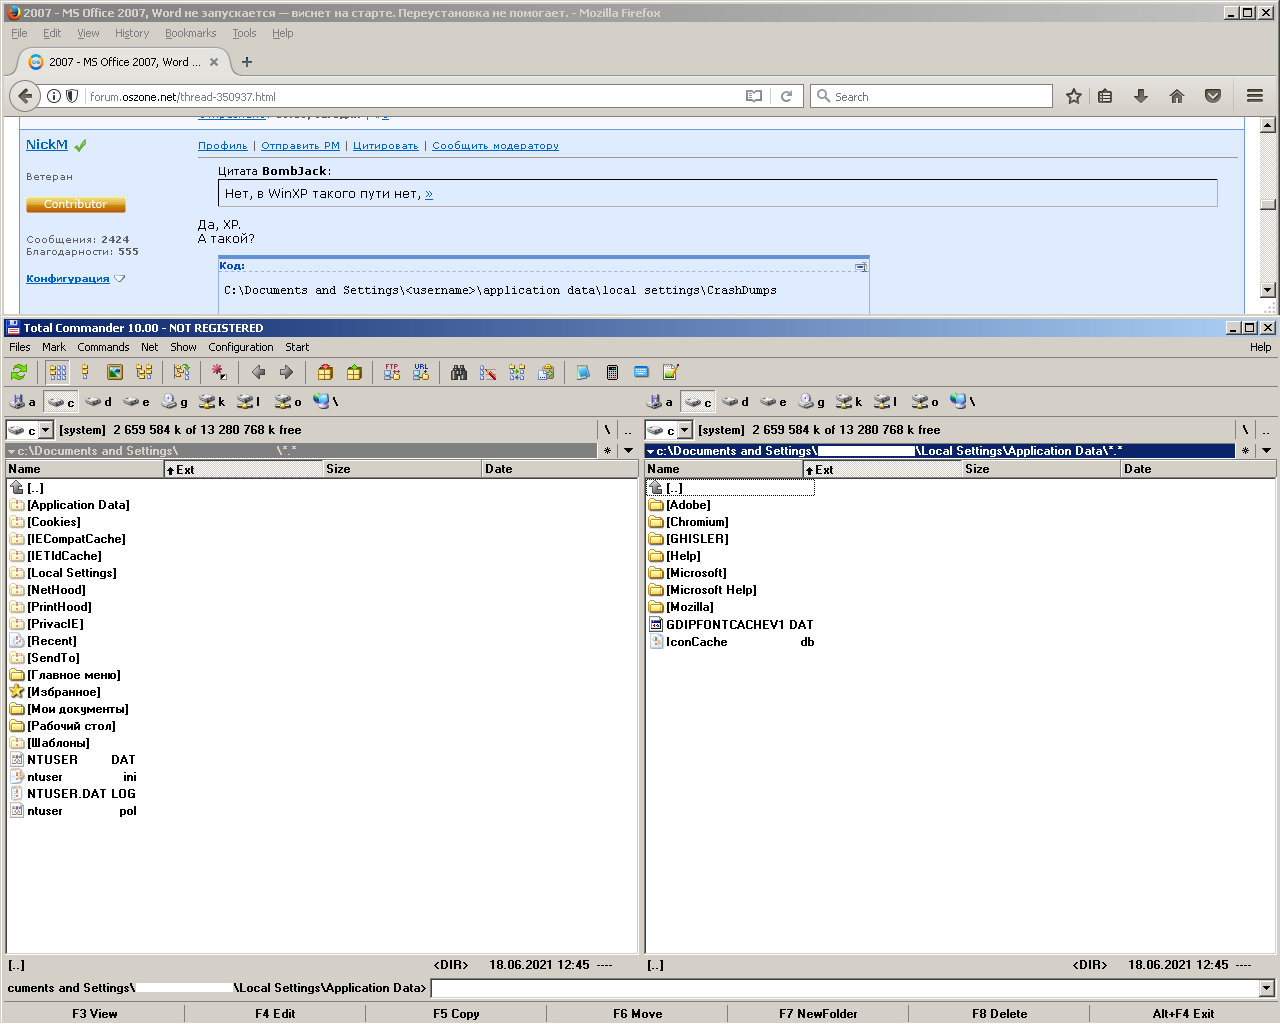Open the Bookmarks menu in Firefox
Viewport: 1280px width, 1024px height.
(190, 33)
